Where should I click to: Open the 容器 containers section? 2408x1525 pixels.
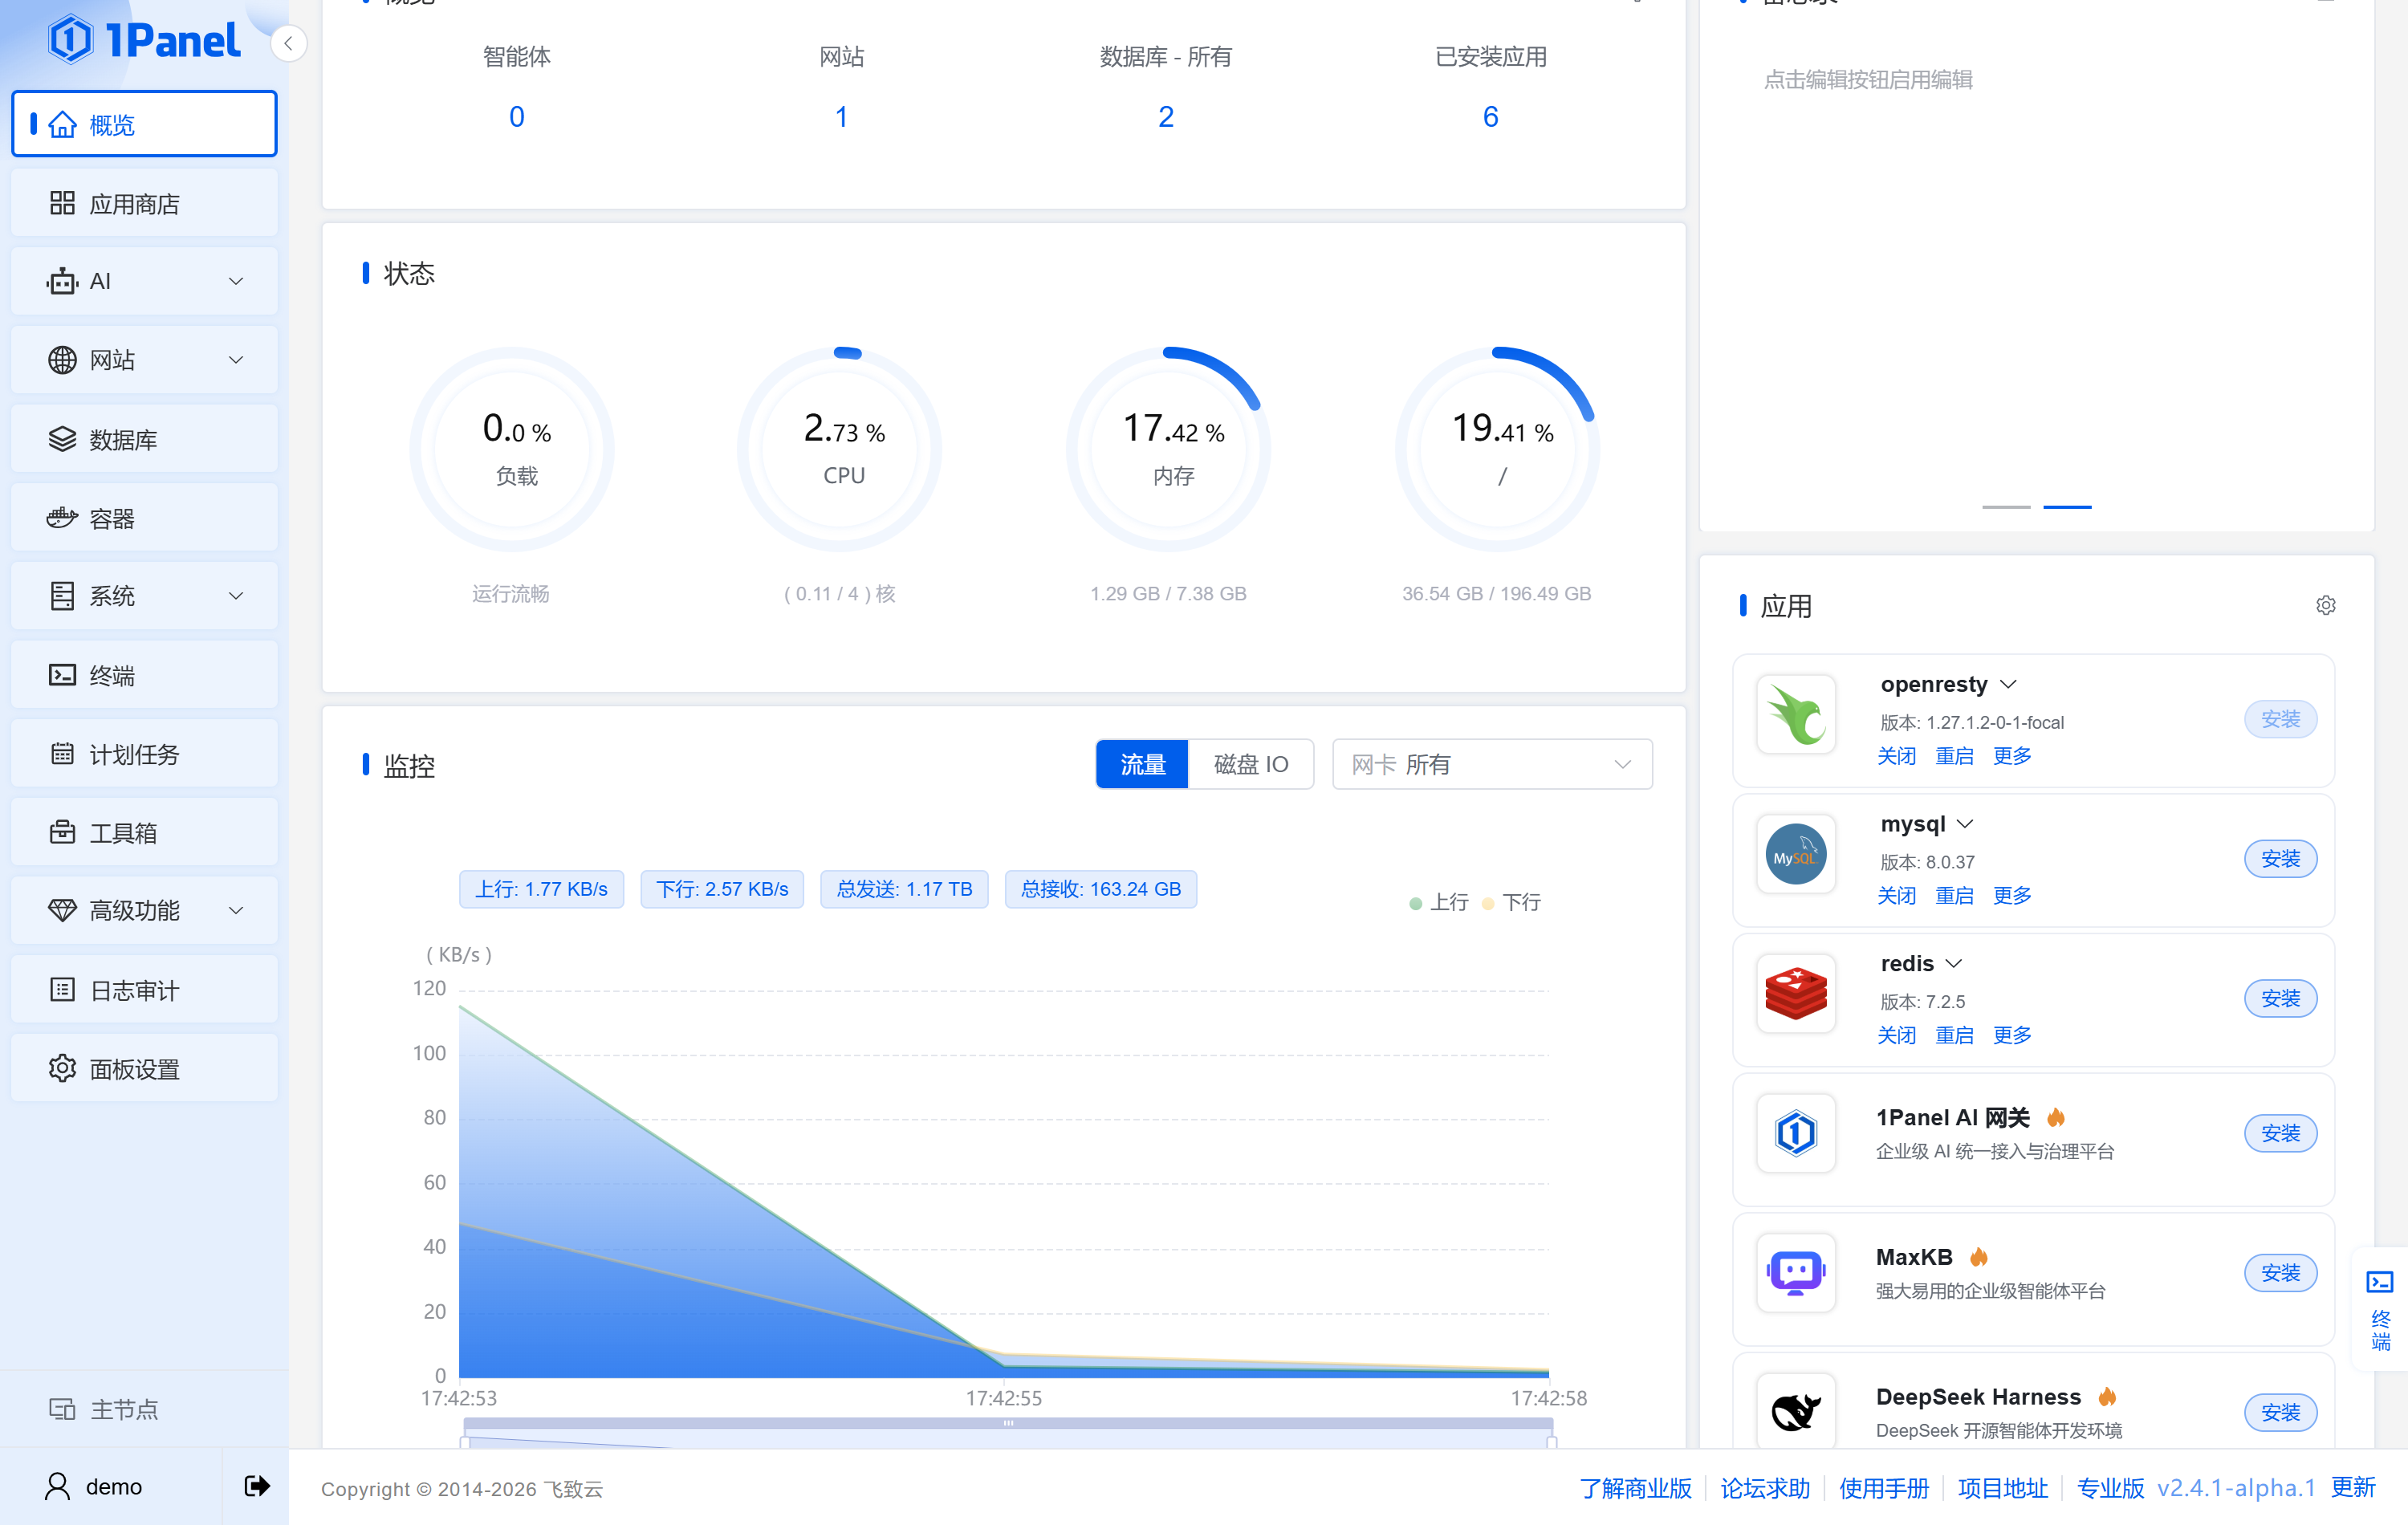tap(144, 518)
